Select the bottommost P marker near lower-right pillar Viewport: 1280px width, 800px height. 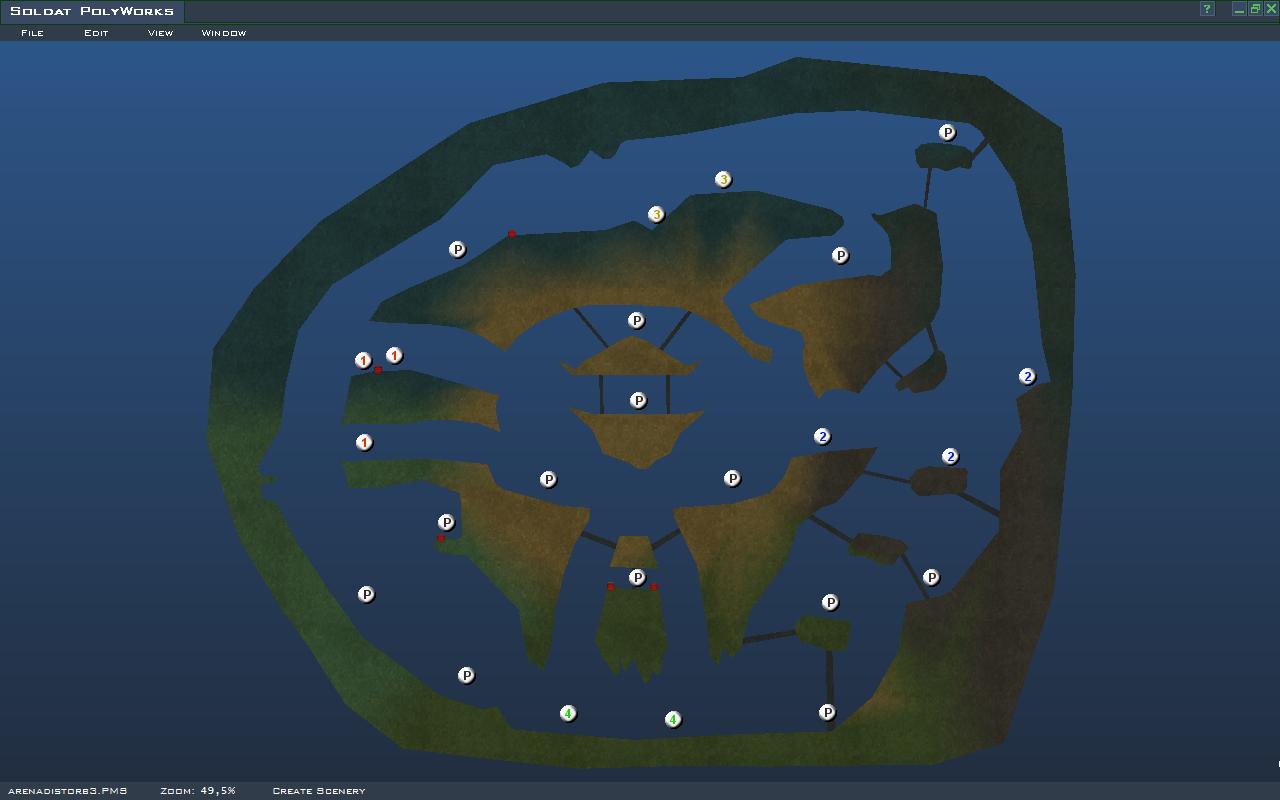(827, 713)
